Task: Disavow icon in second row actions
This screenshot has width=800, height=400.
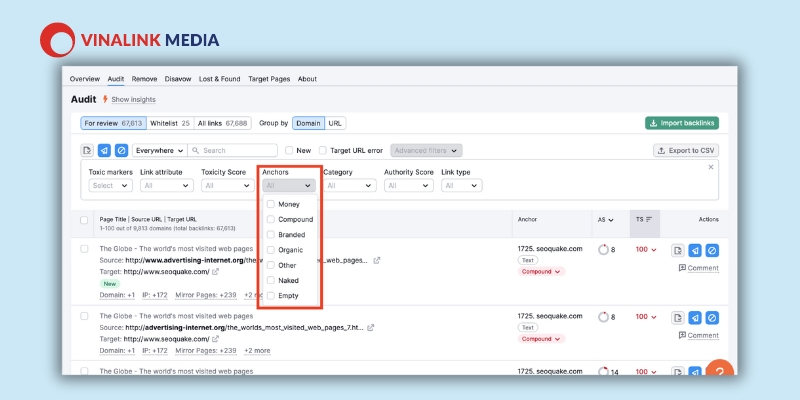Action: 712,318
